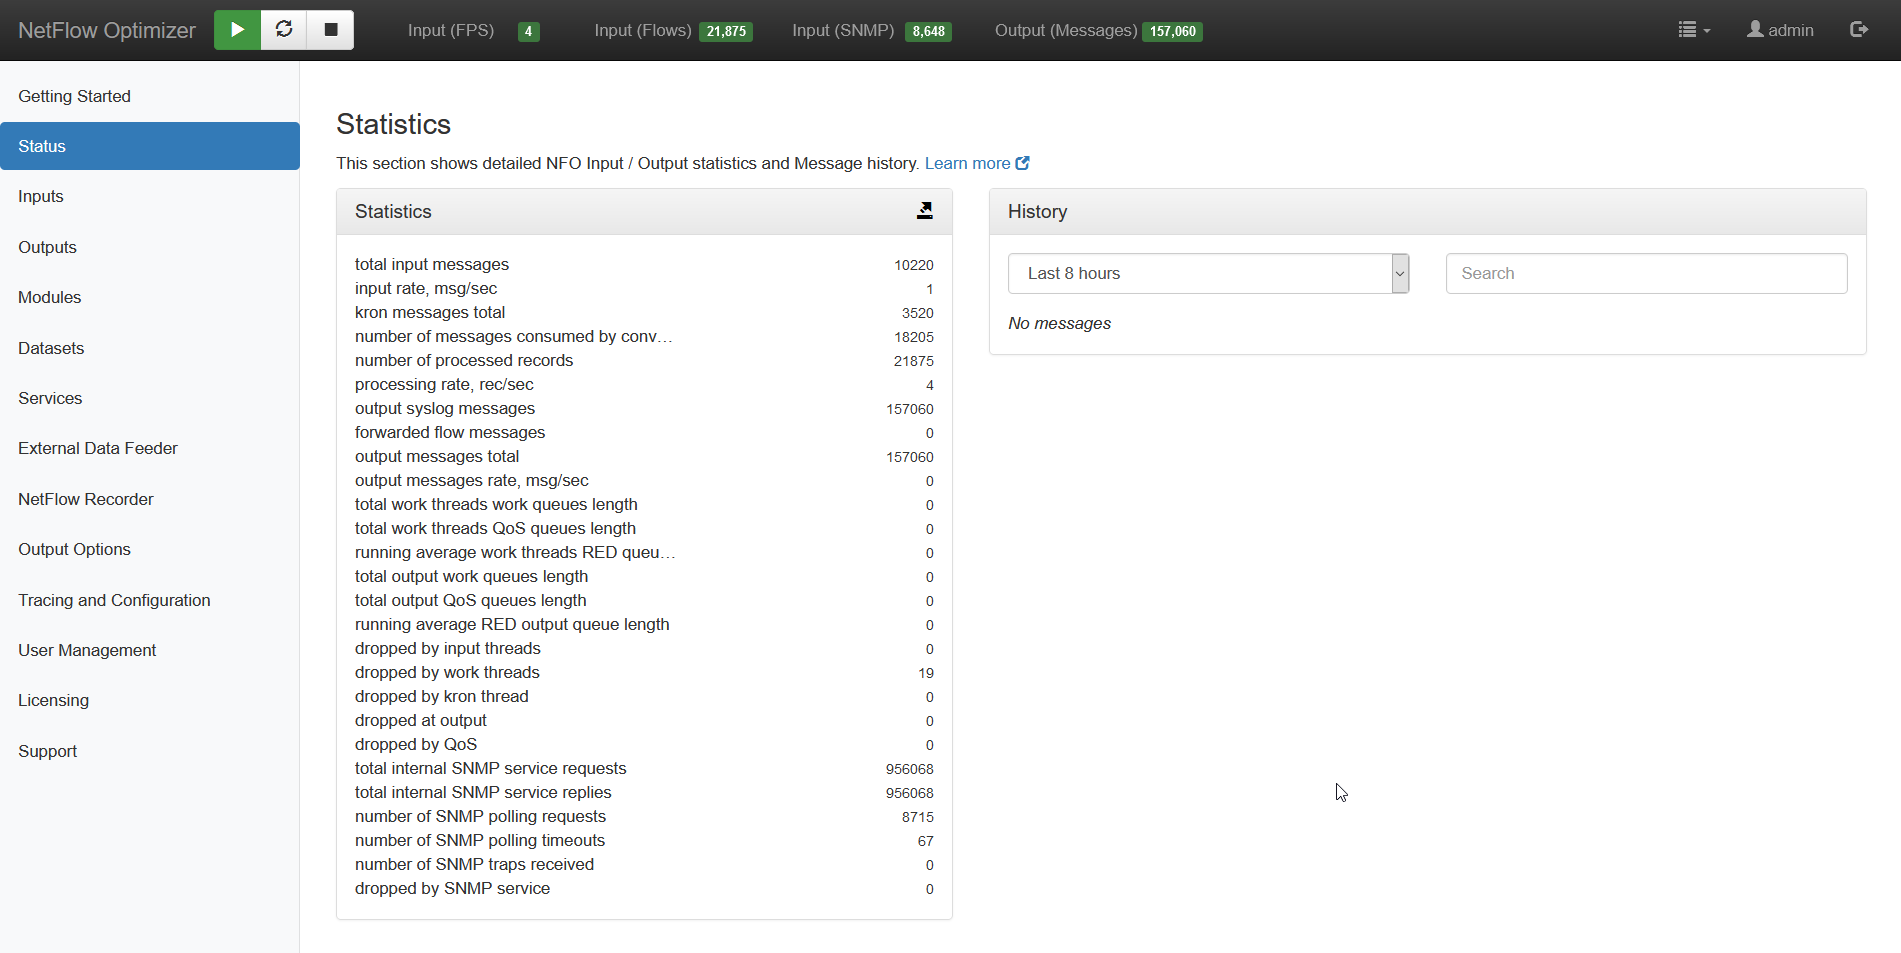This screenshot has height=953, width=1901.
Task: Click 'No messages' text in History
Action: pyautogui.click(x=1059, y=323)
